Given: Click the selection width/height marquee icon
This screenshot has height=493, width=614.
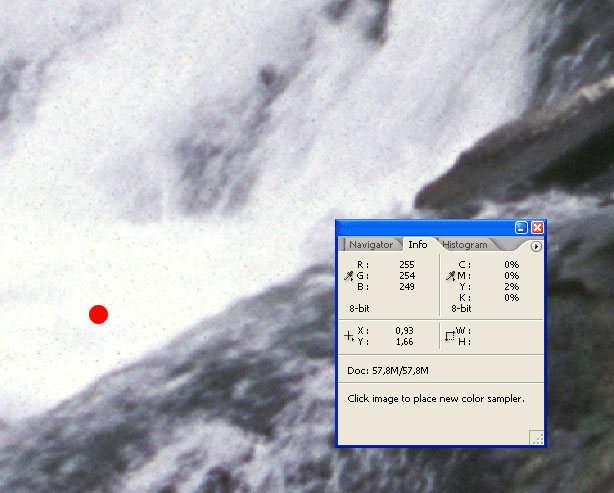Looking at the screenshot, I should coord(450,336).
